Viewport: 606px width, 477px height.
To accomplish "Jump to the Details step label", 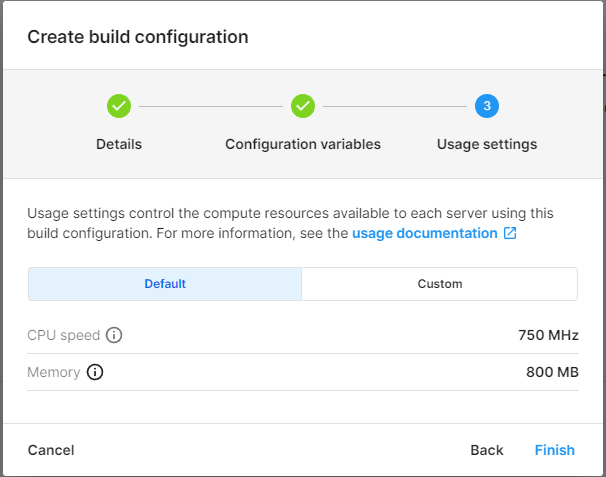I will click(119, 144).
